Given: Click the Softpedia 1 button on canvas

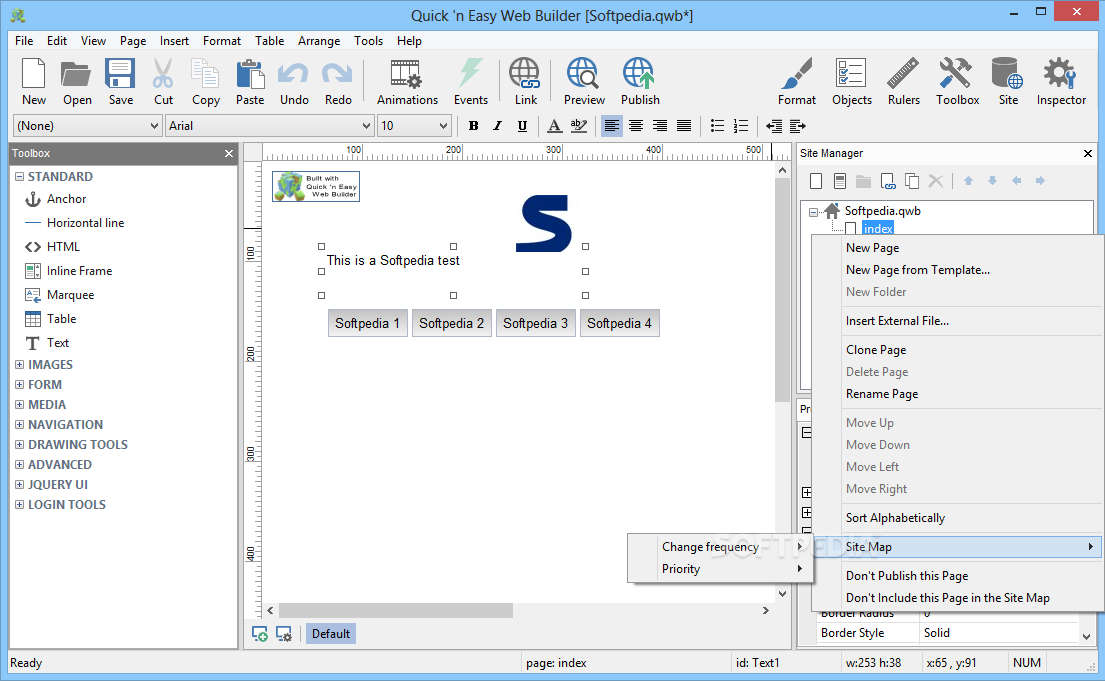Looking at the screenshot, I should point(367,324).
